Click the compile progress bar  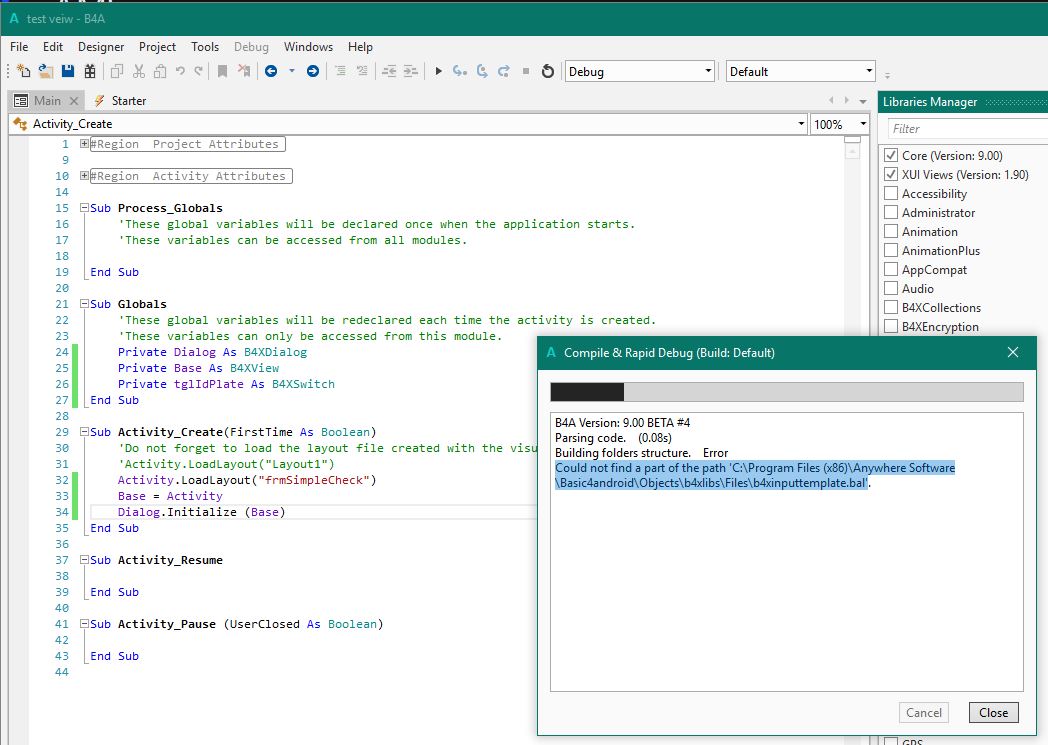786,392
